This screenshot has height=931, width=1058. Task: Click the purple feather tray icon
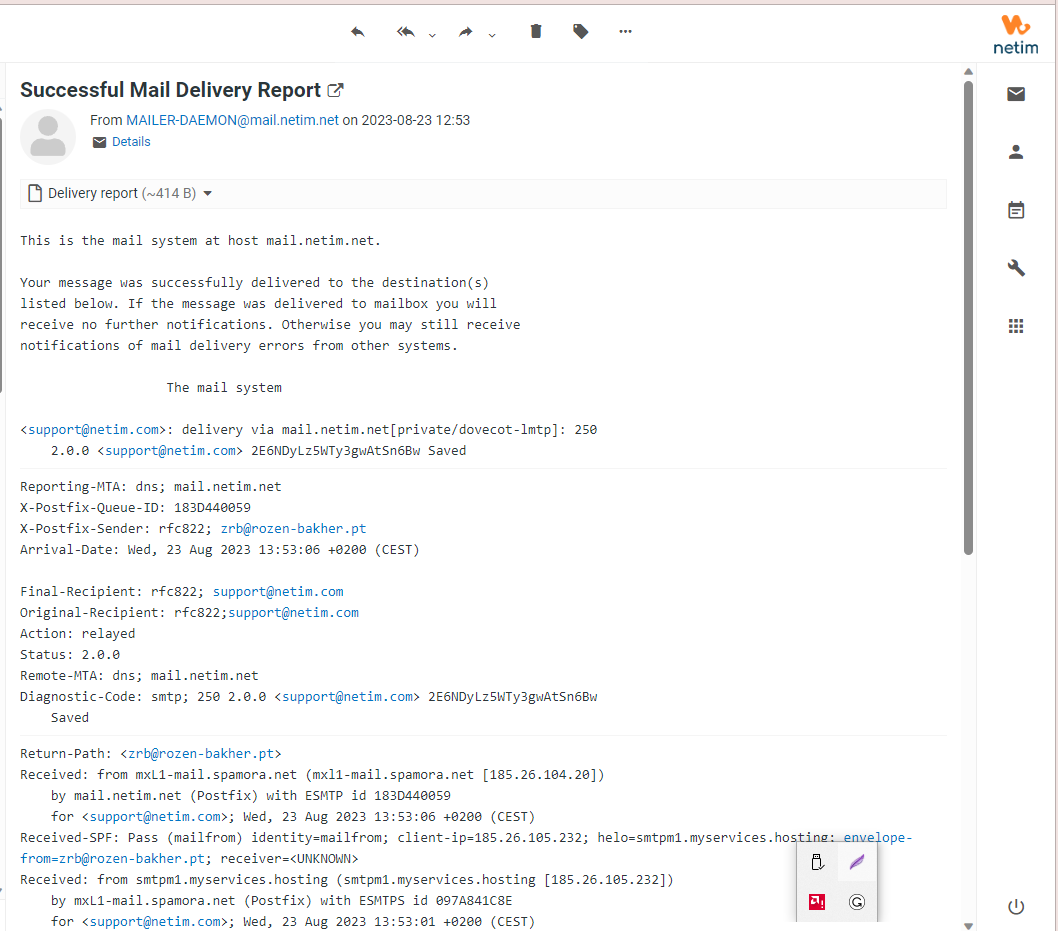[857, 862]
